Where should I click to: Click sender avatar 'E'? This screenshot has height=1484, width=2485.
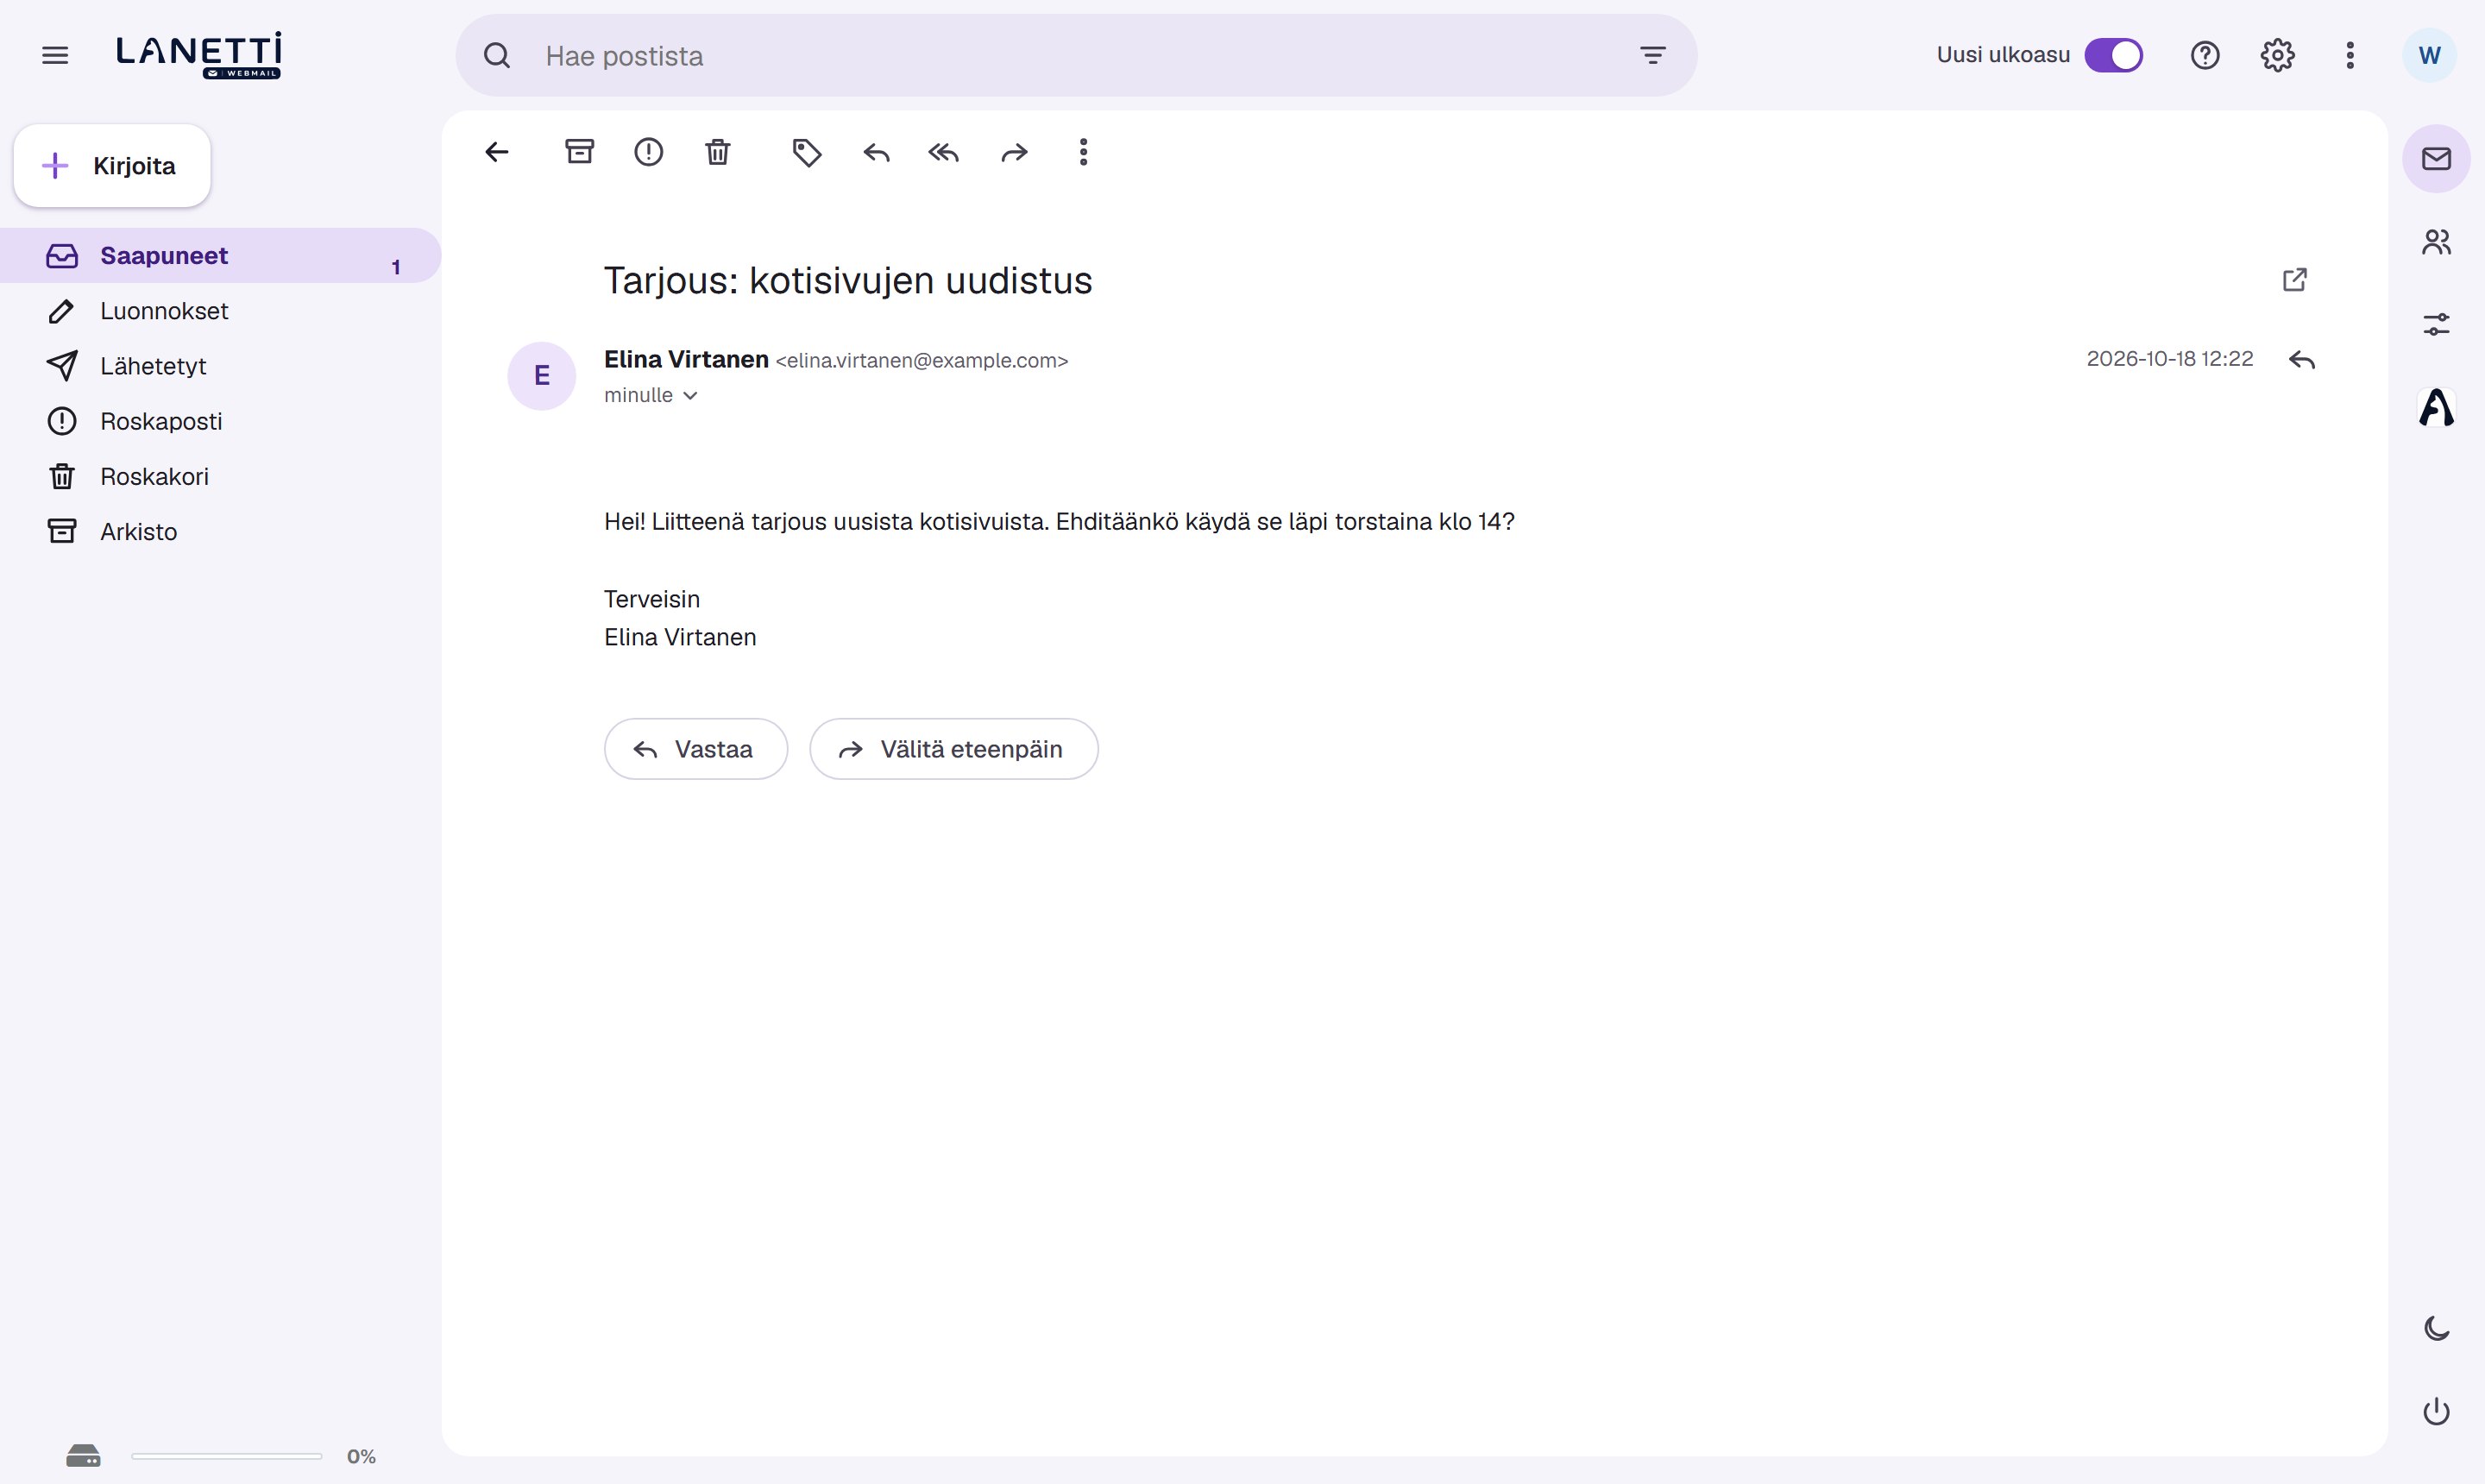click(542, 376)
